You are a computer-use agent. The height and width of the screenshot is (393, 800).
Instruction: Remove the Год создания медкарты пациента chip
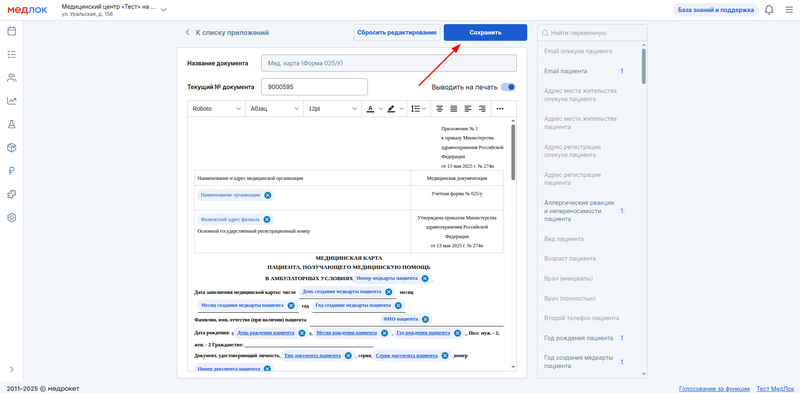398,305
